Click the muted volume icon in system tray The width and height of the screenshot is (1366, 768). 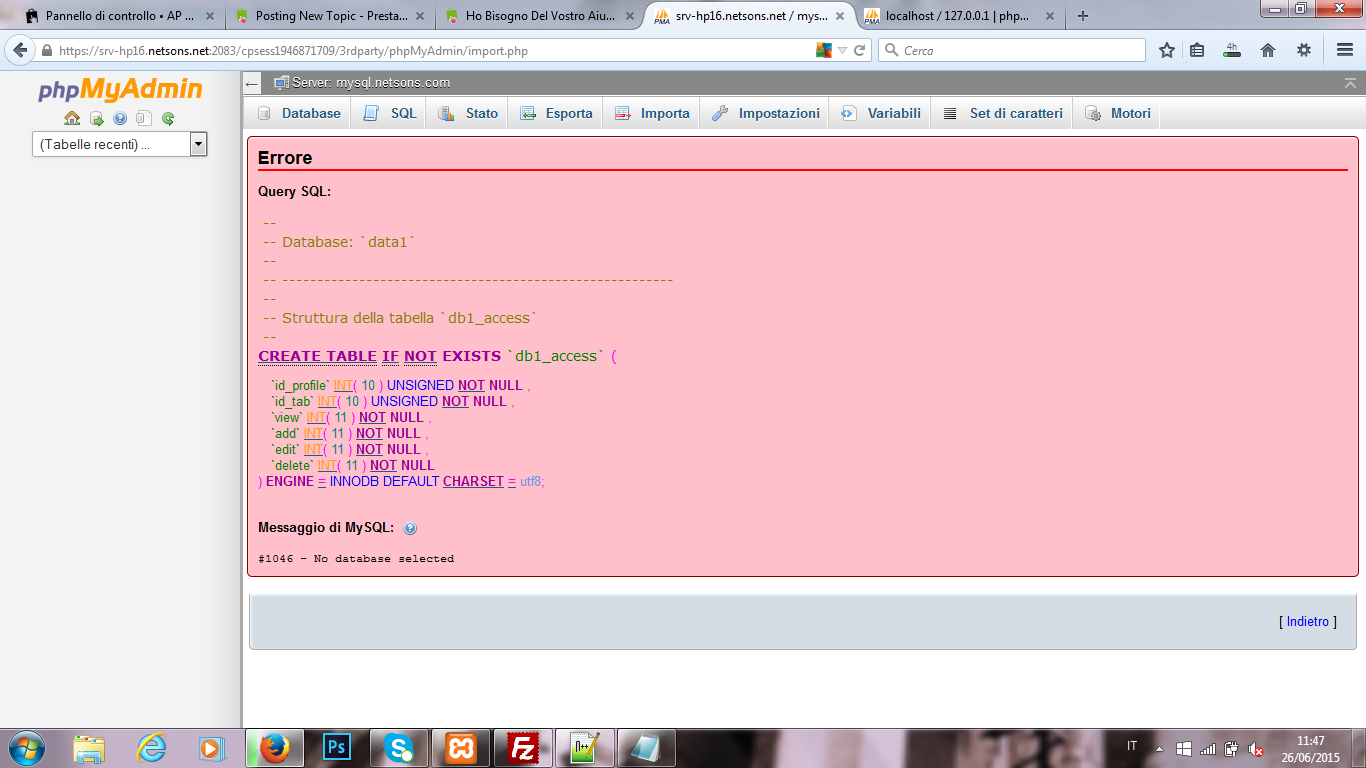[1257, 749]
